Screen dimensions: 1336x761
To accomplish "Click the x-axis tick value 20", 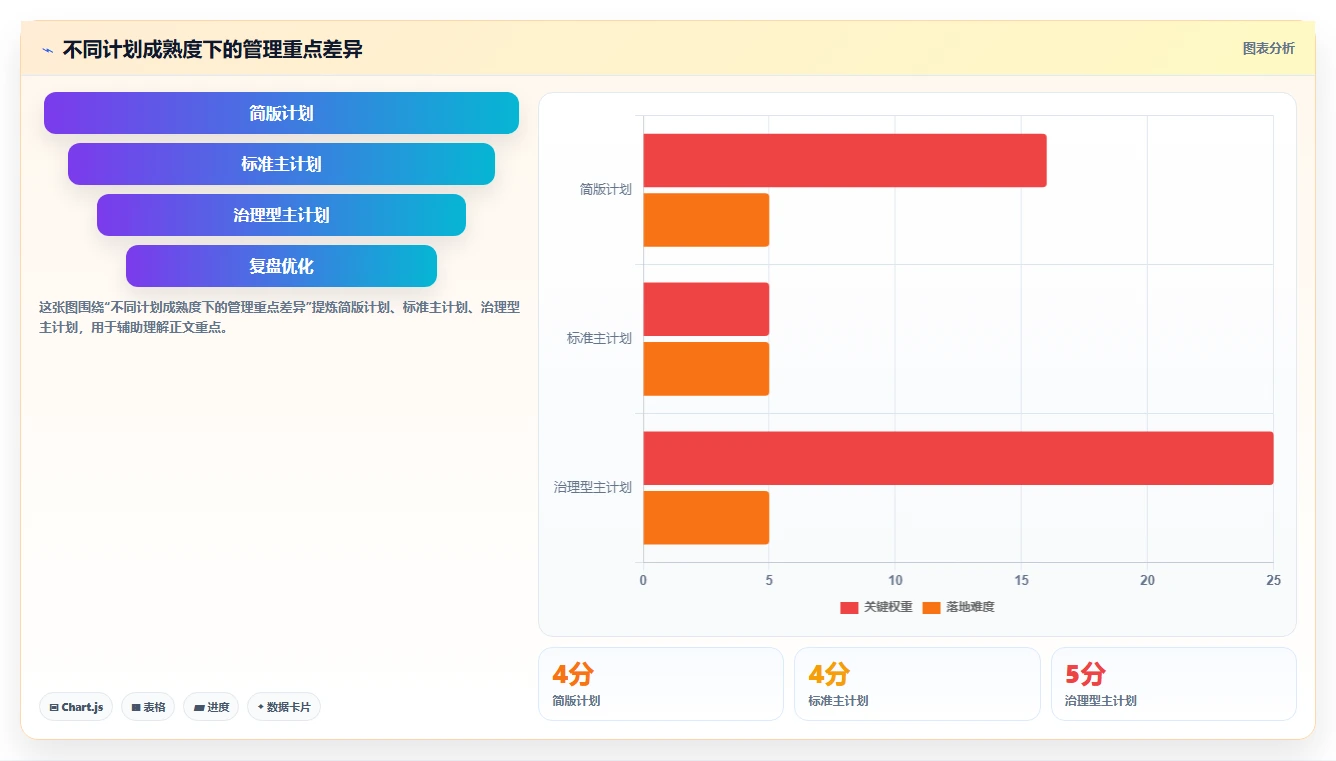I will point(1147,581).
